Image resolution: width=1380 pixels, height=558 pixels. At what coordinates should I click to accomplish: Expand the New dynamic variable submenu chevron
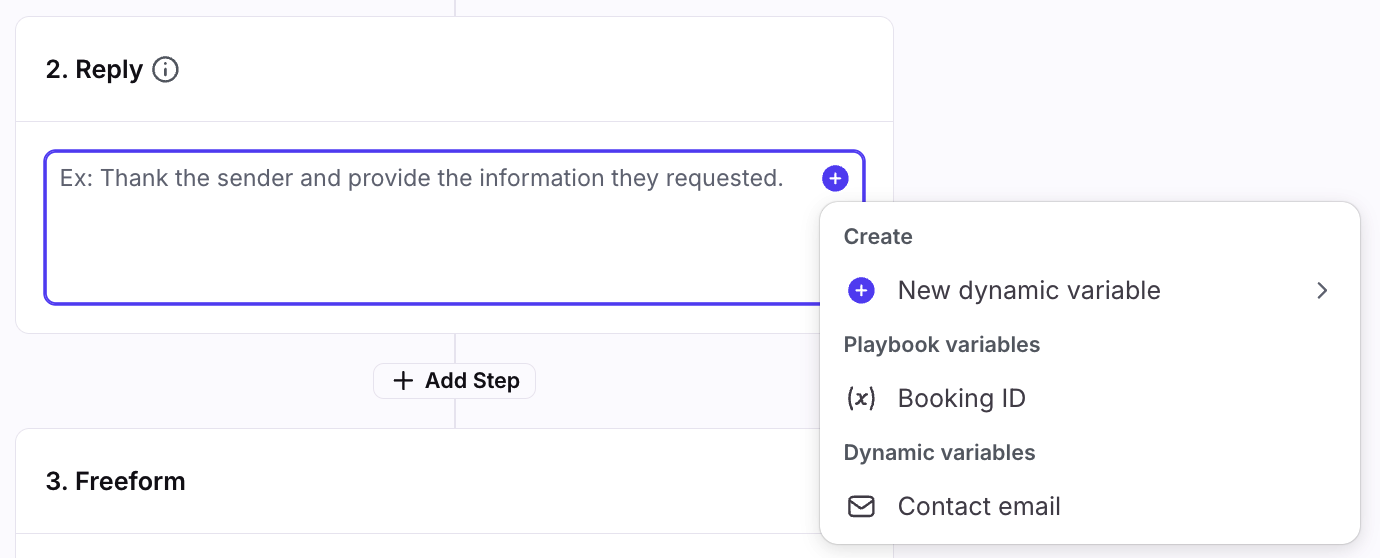point(1322,290)
